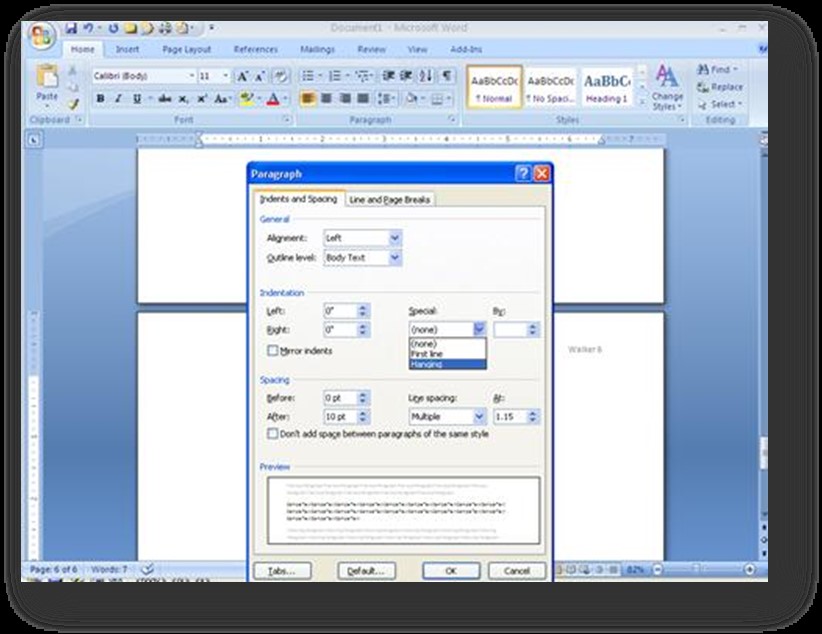The height and width of the screenshot is (634, 822).
Task: Apply Strikethrough formatting
Action: click(x=165, y=99)
